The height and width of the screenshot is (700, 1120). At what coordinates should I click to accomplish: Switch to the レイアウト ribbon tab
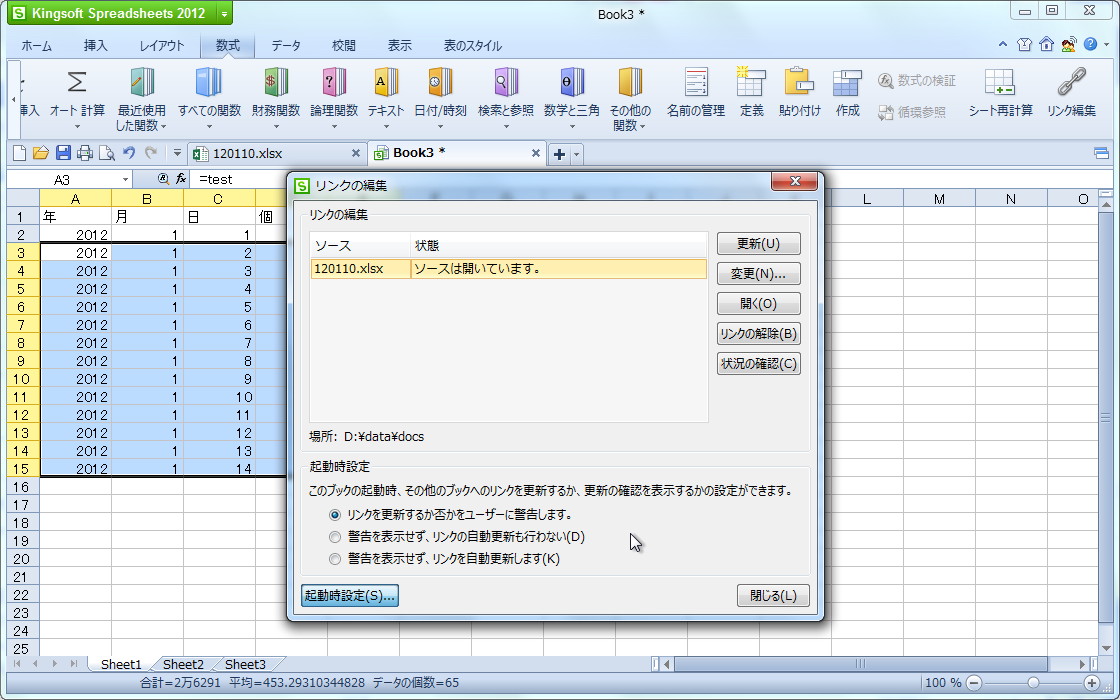point(161,46)
